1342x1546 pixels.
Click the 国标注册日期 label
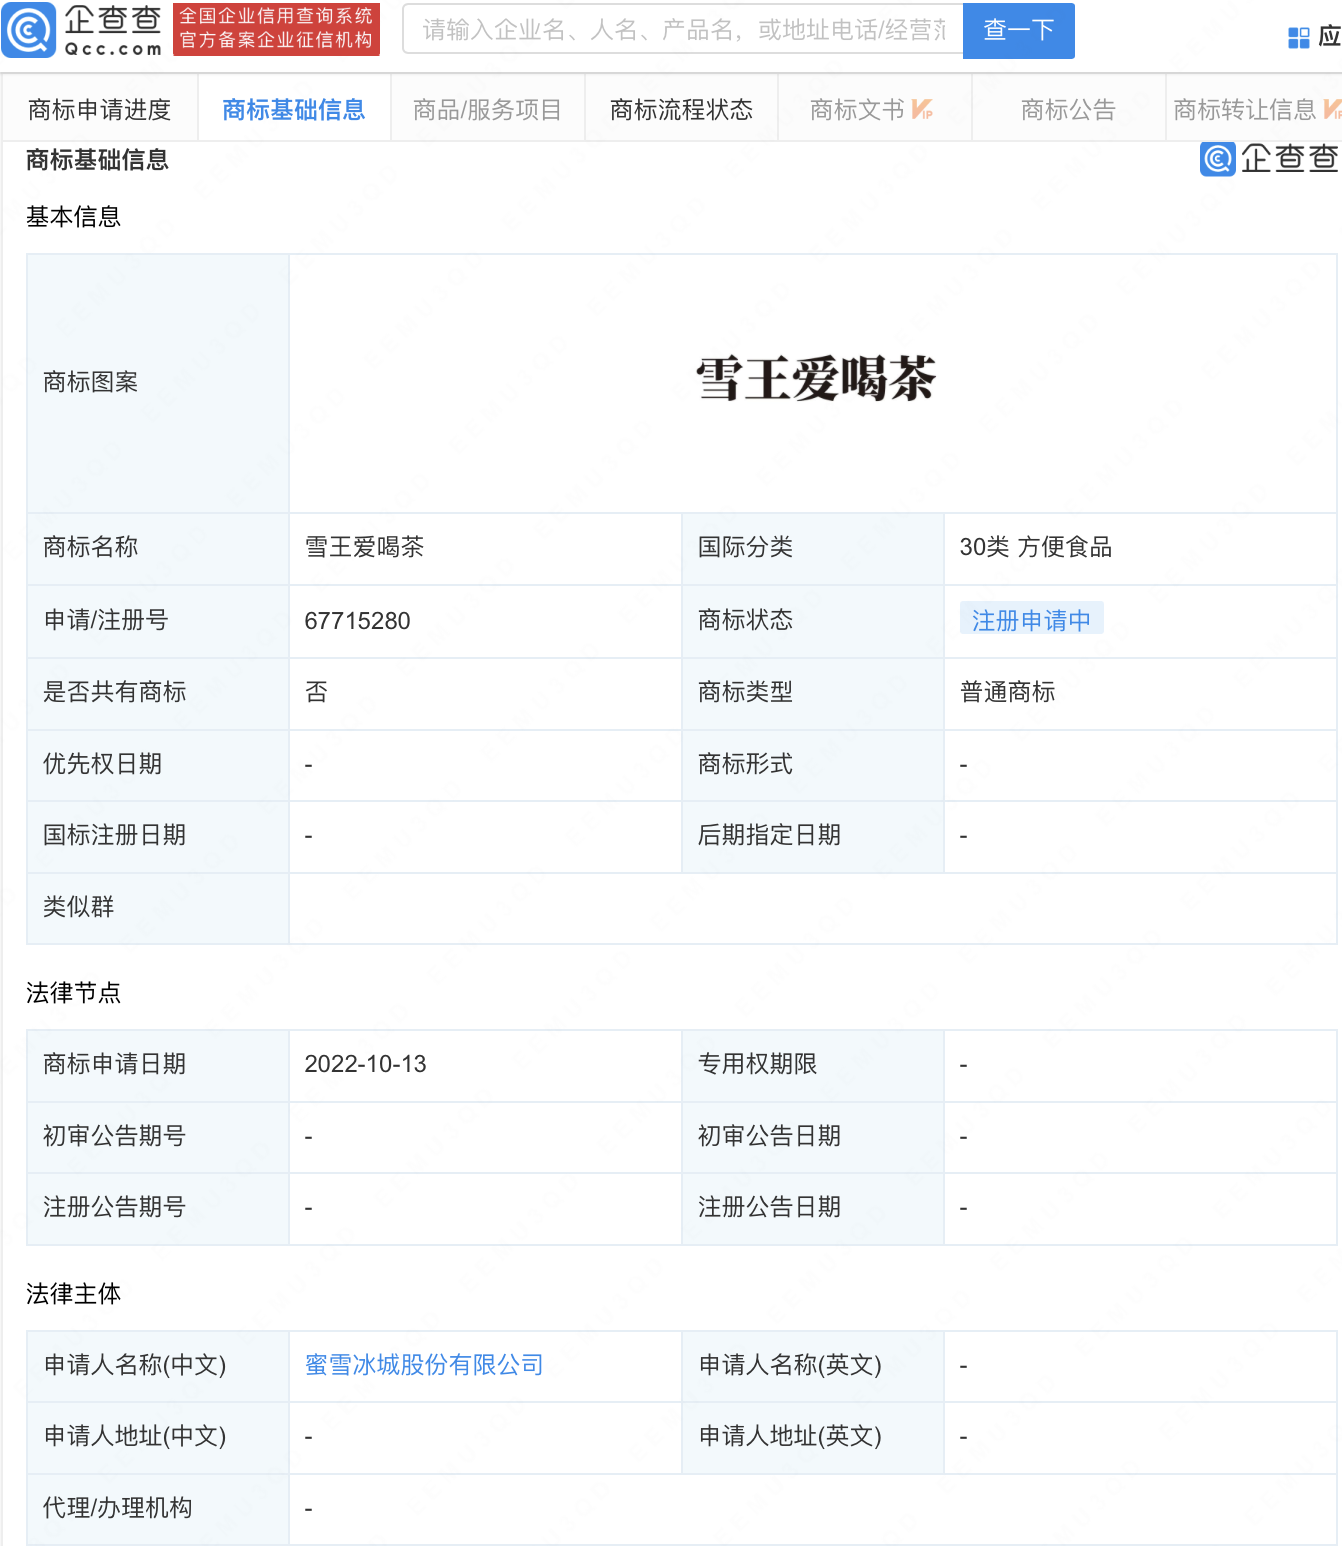pyautogui.click(x=114, y=834)
